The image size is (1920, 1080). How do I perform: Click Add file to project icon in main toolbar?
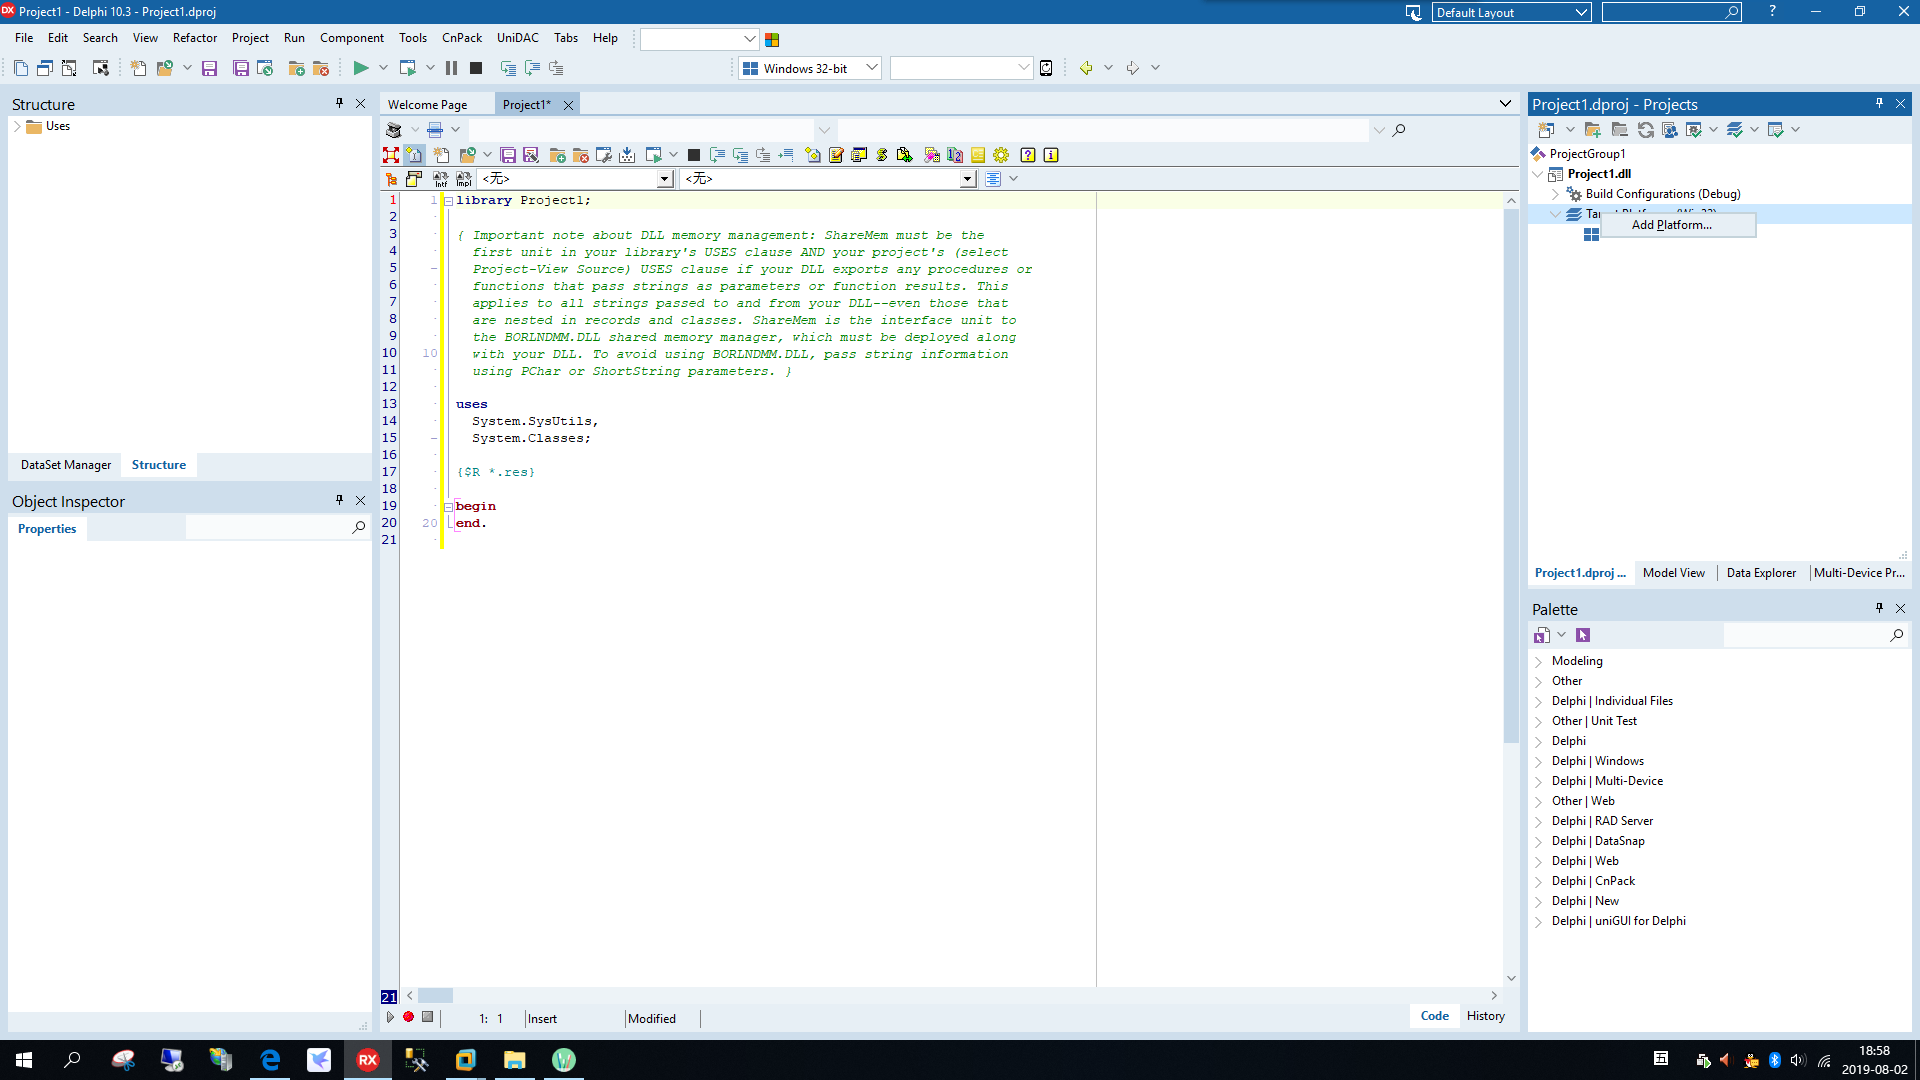[296, 68]
